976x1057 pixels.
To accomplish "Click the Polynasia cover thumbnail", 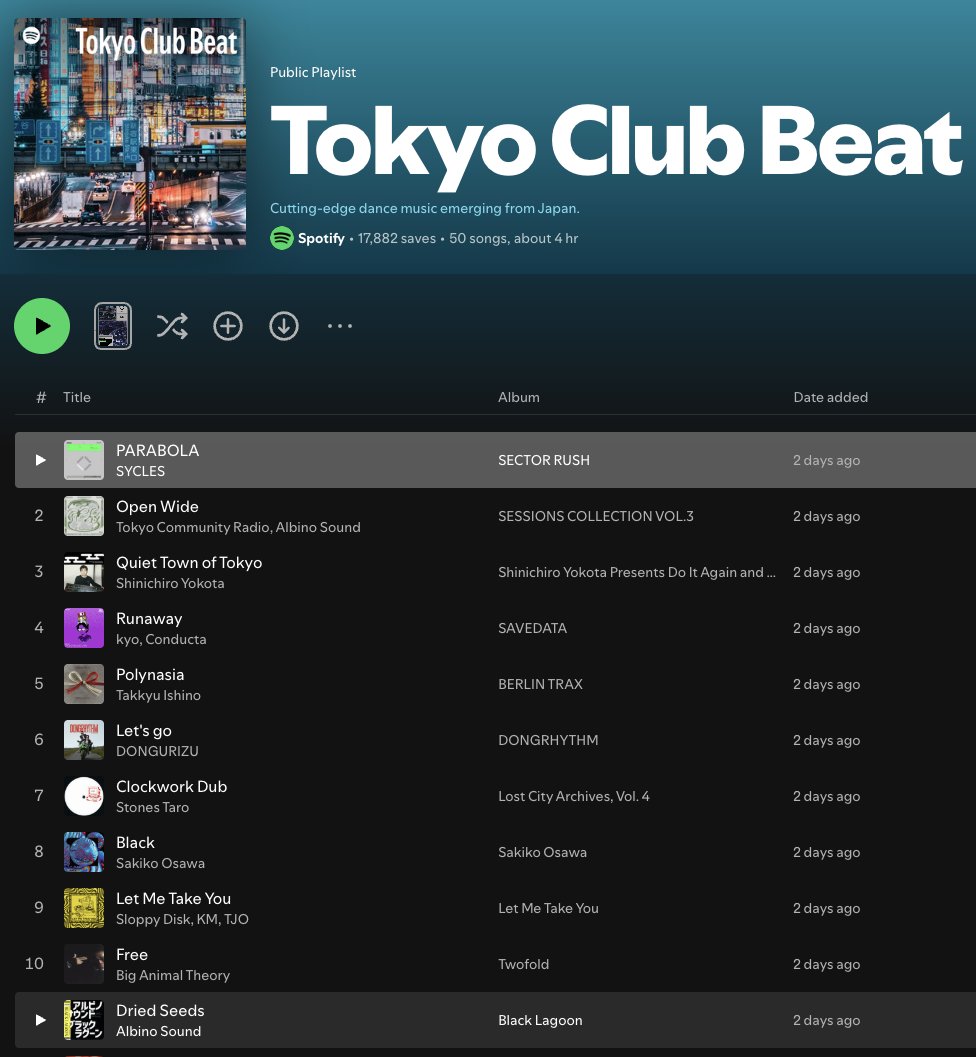I will (x=84, y=684).
